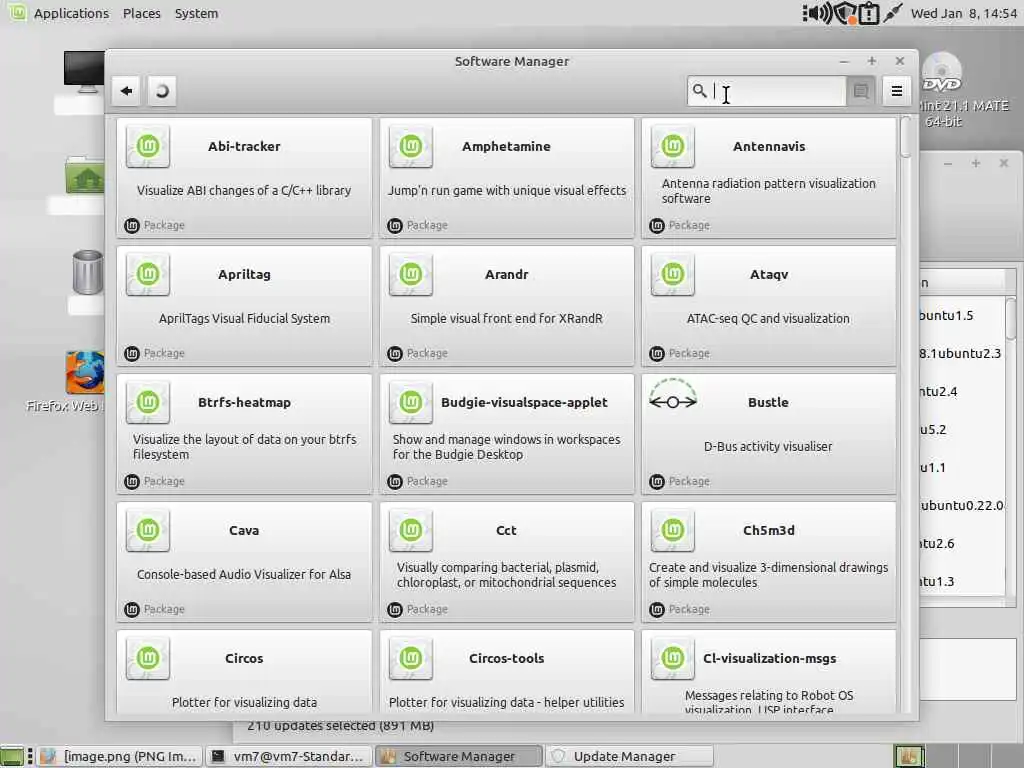Open the Circos-tools package icon
The width and height of the screenshot is (1024, 768).
point(411,658)
